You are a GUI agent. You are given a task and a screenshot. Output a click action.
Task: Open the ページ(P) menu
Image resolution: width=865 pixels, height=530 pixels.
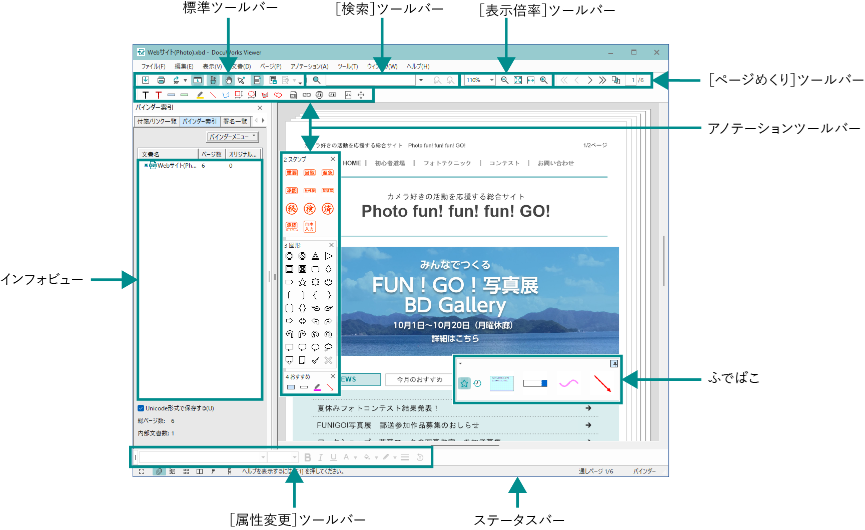tap(271, 66)
